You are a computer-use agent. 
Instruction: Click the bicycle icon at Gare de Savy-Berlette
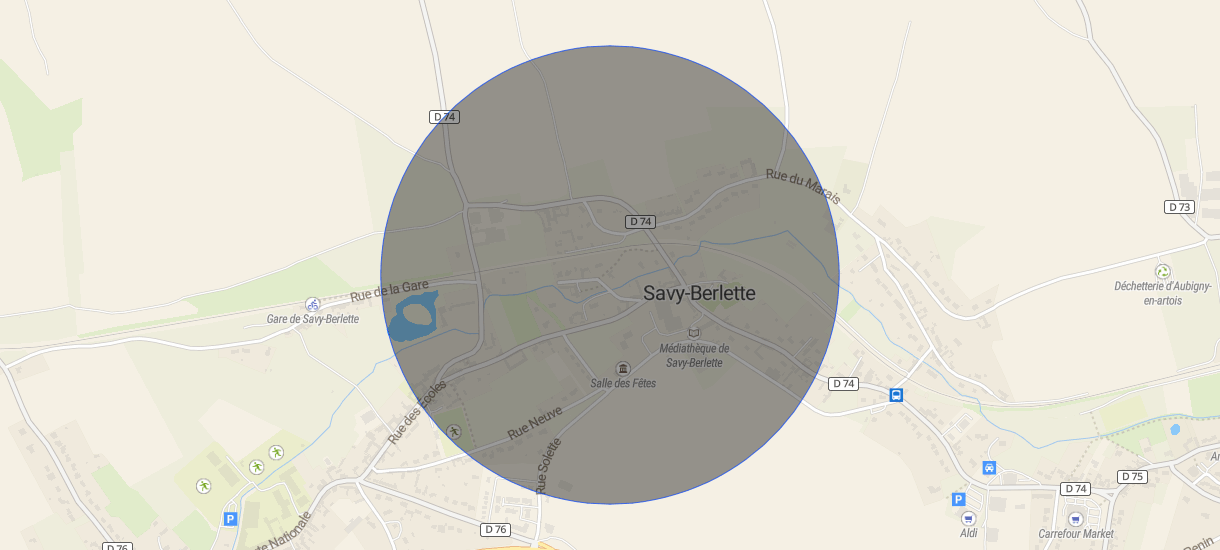tap(313, 304)
